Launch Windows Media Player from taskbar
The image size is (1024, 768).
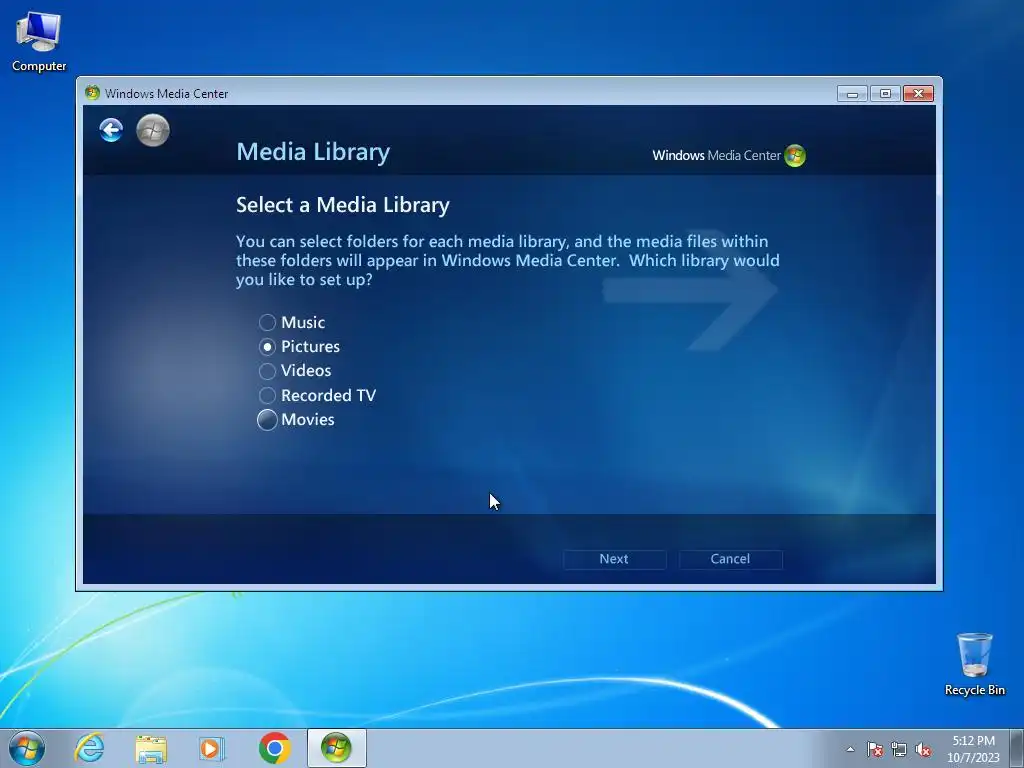212,748
